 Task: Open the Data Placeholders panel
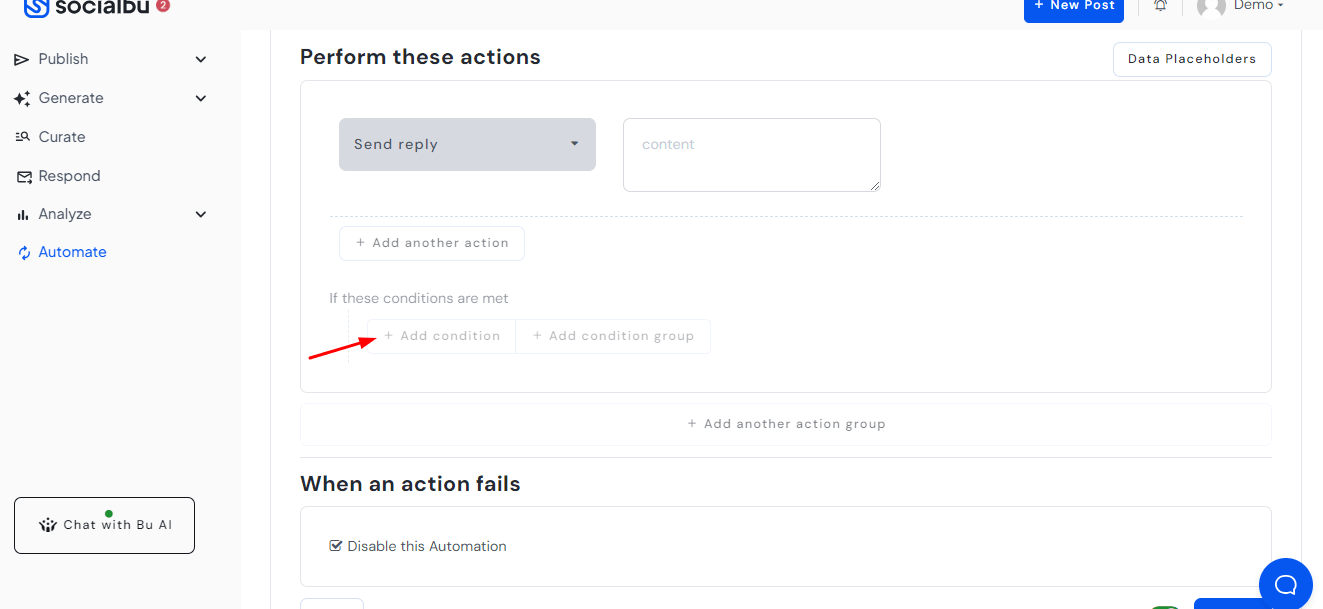coord(1191,59)
